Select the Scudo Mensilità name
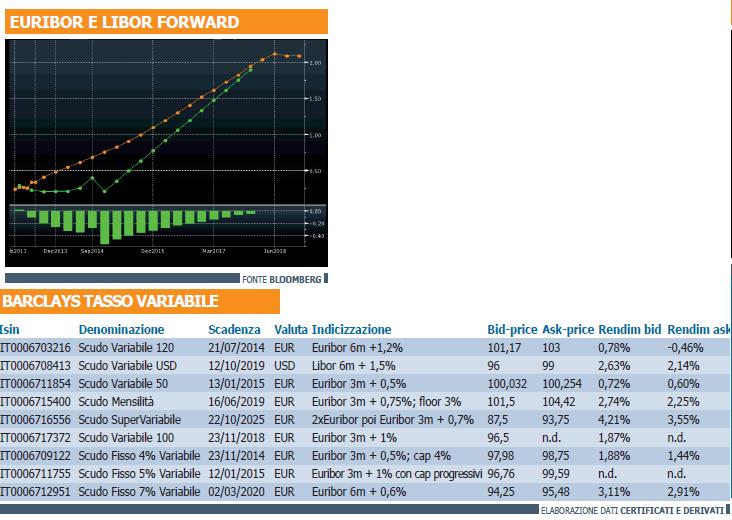This screenshot has width=732, height=520. (116, 401)
